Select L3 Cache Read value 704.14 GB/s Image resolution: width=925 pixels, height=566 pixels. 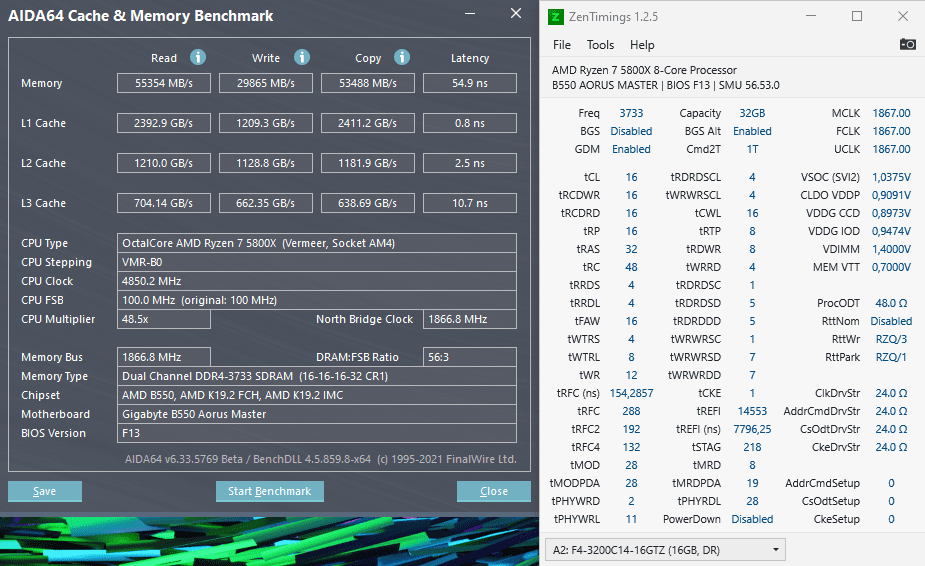164,203
